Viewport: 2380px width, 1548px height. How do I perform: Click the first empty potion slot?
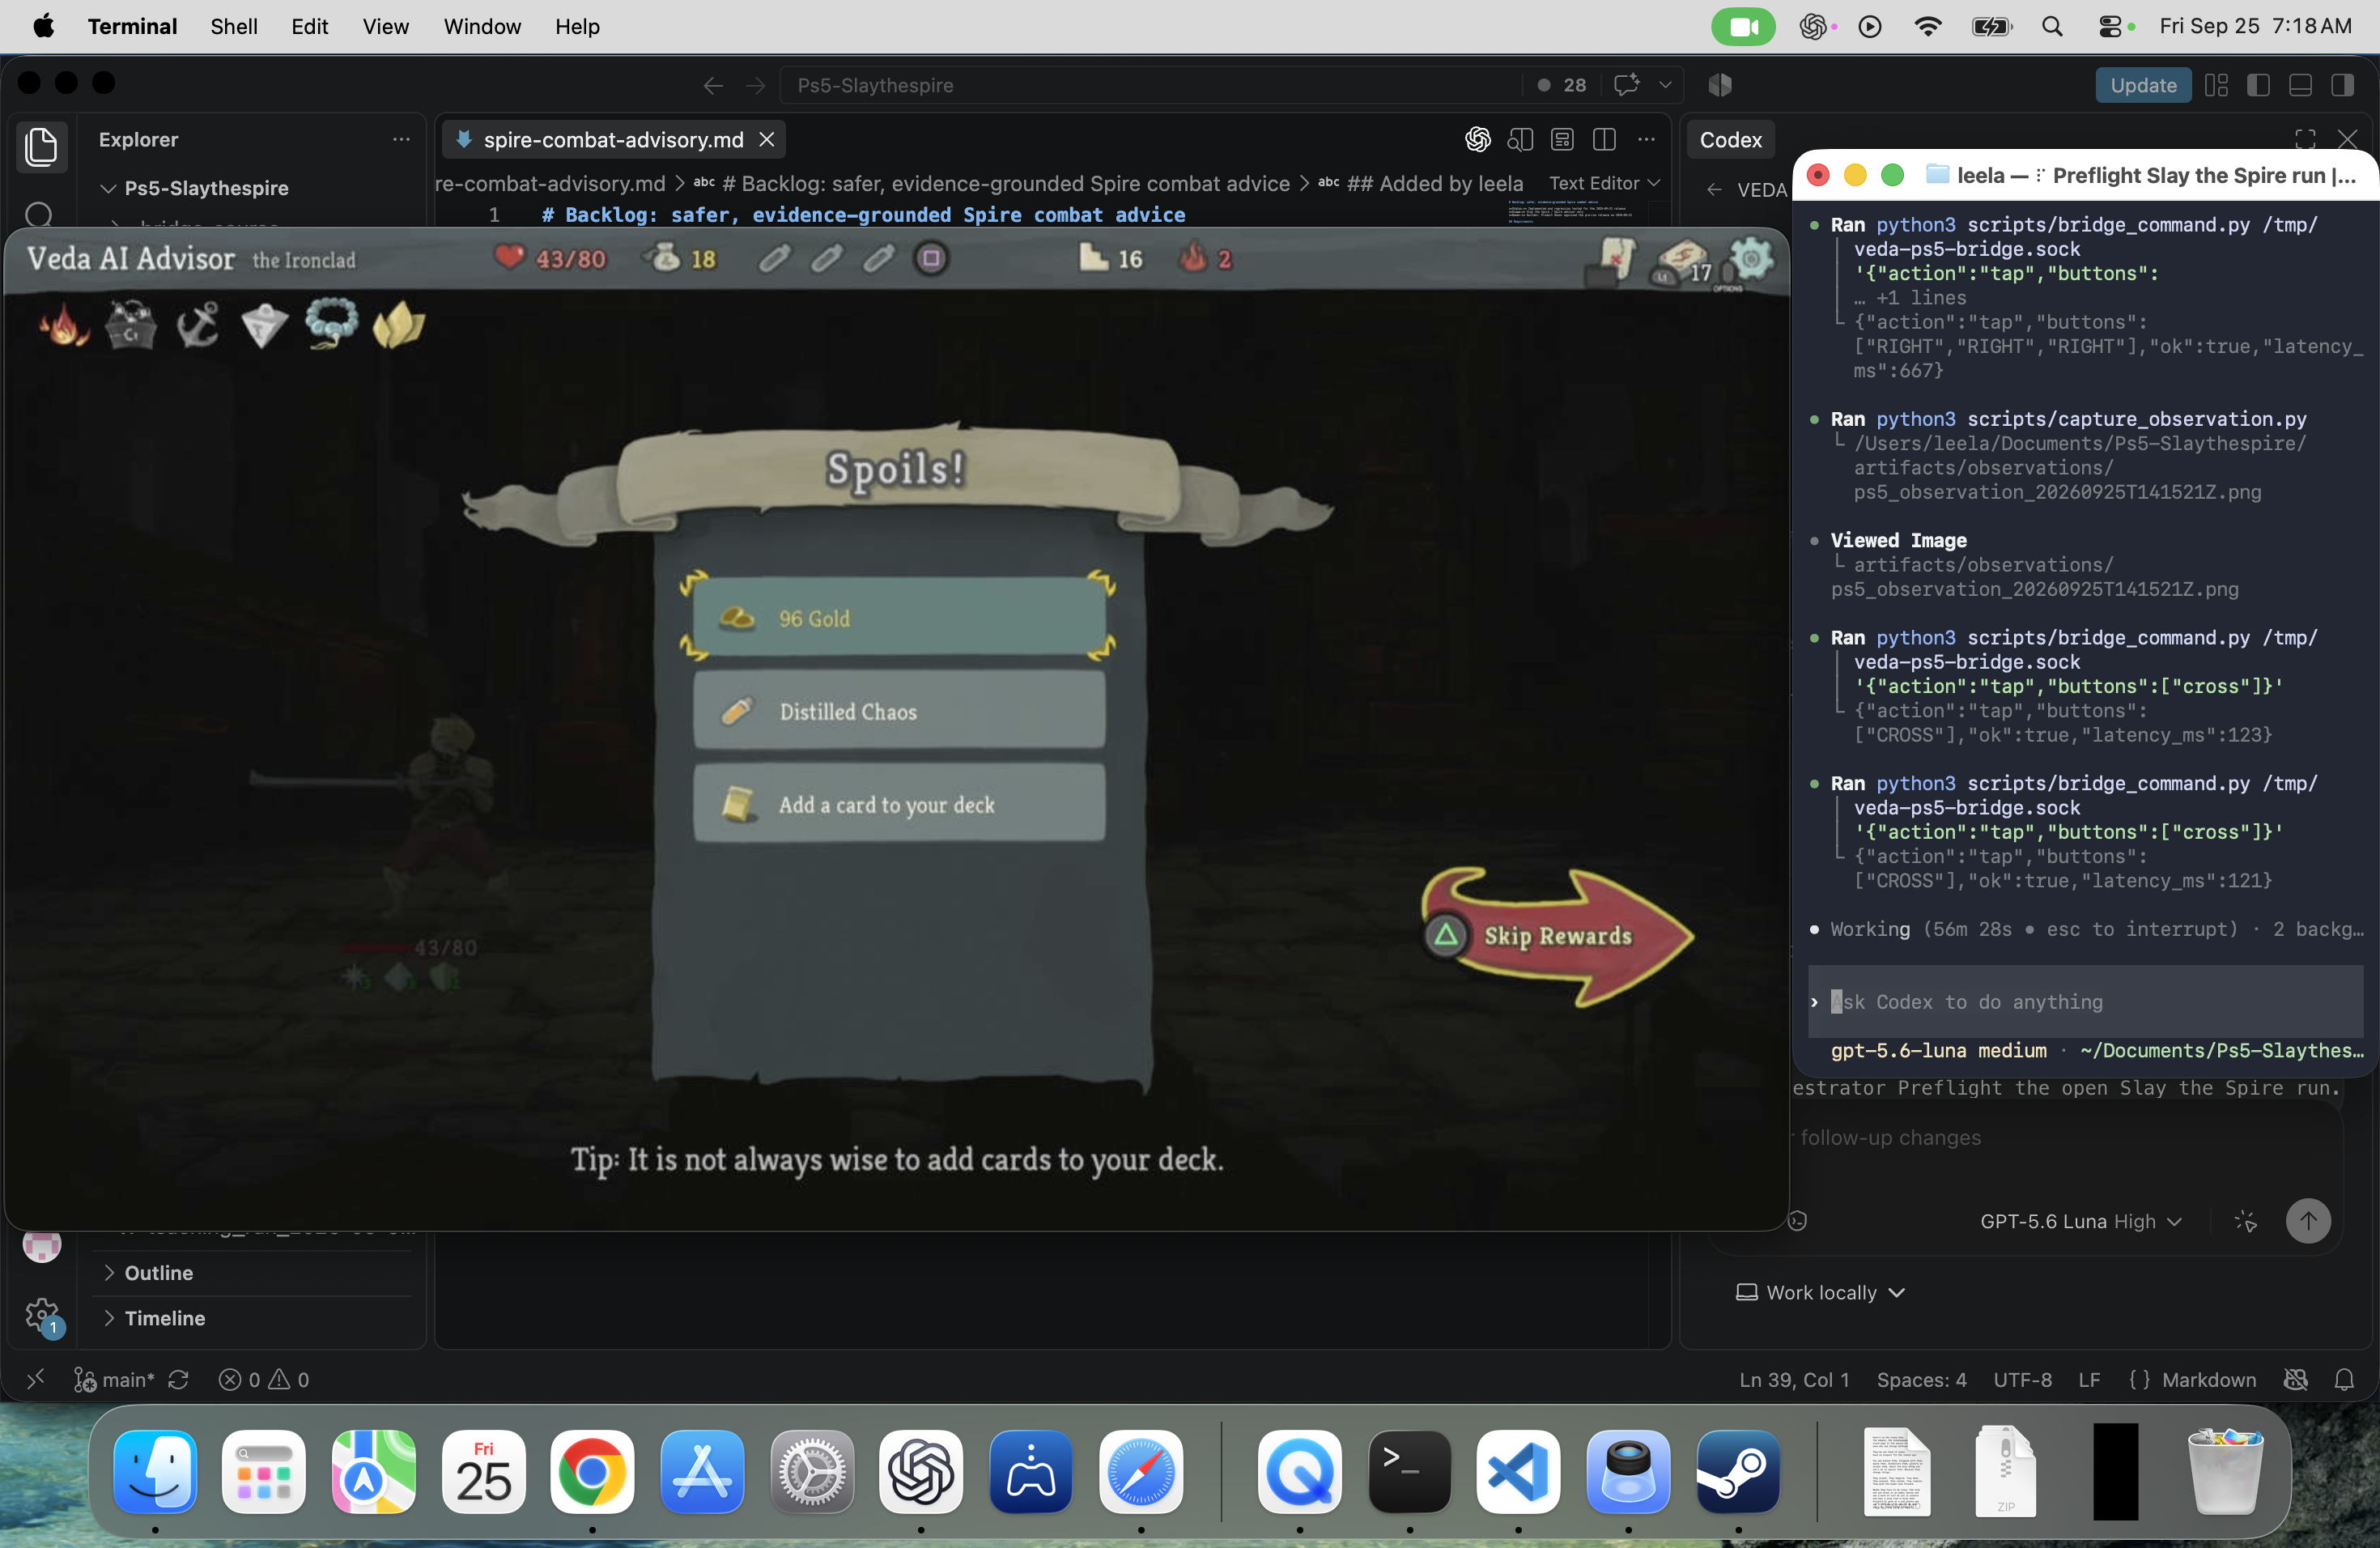point(774,259)
